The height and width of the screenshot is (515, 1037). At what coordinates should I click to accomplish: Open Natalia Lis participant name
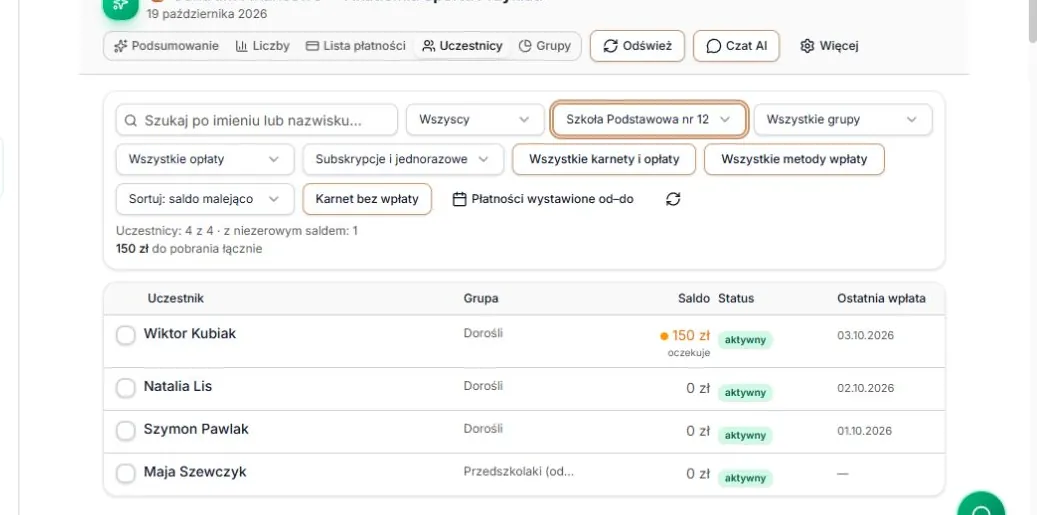tap(178, 387)
